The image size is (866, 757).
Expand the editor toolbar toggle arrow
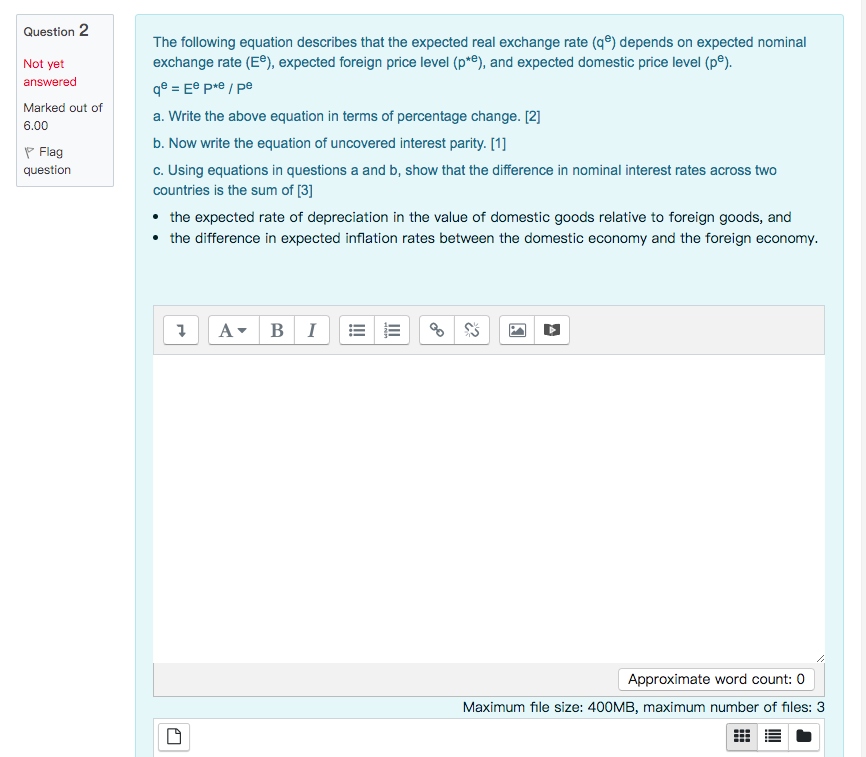pyautogui.click(x=181, y=330)
